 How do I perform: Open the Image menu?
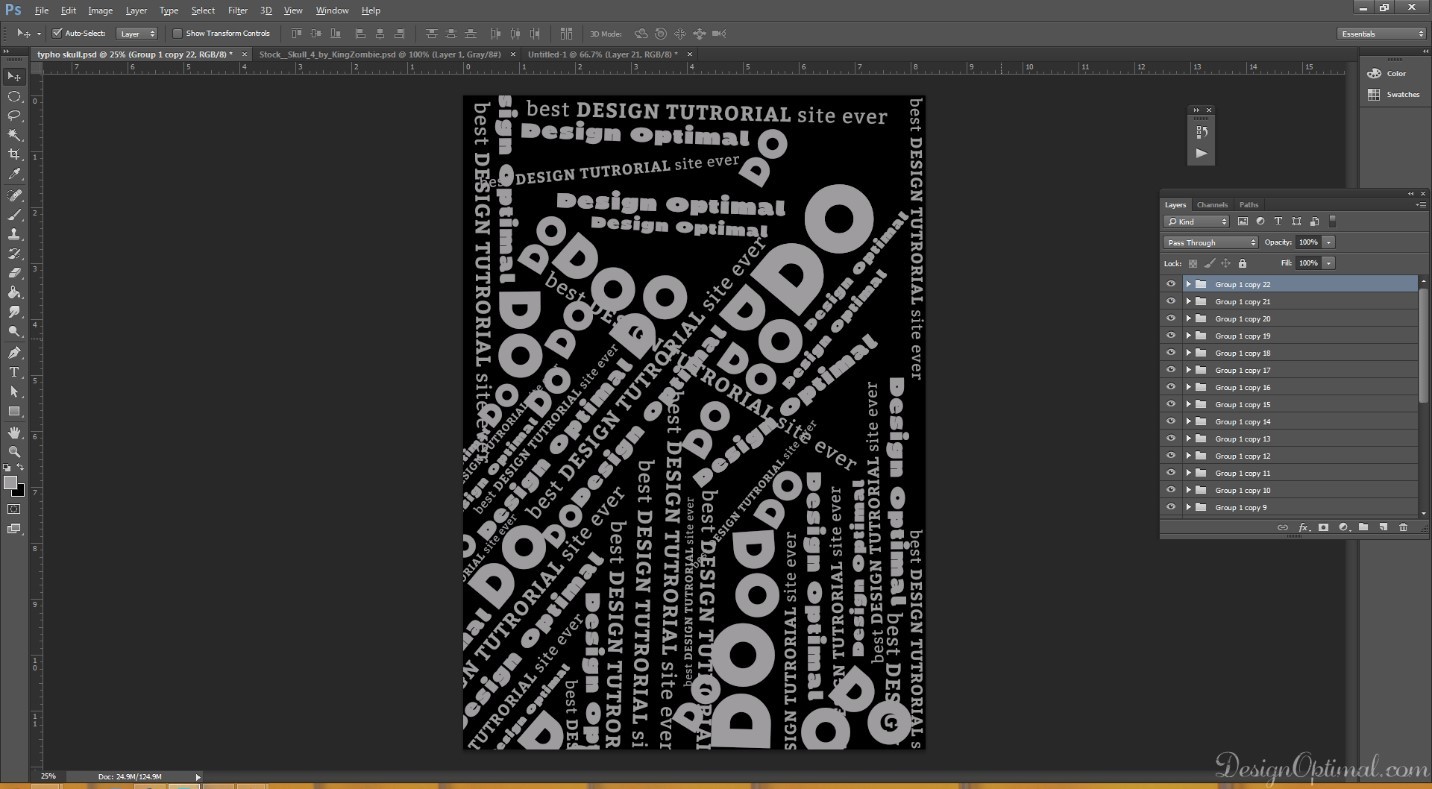pos(100,10)
